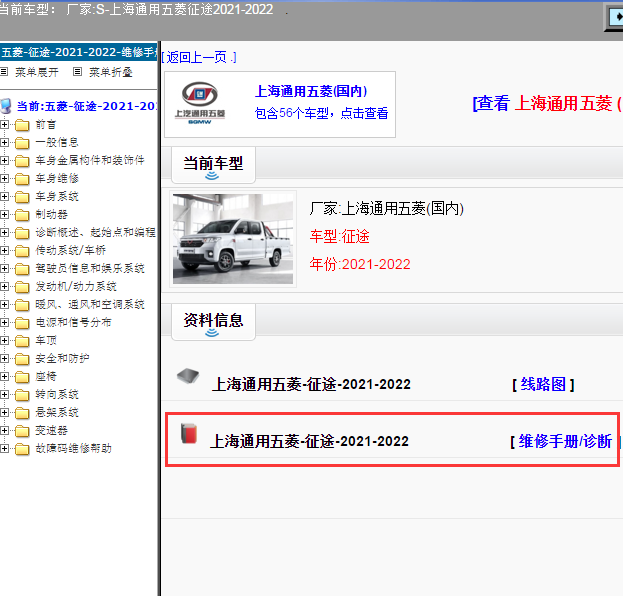Click the computer icon beside 当前:五菱-征途
This screenshot has height=596, width=623.
6,106
